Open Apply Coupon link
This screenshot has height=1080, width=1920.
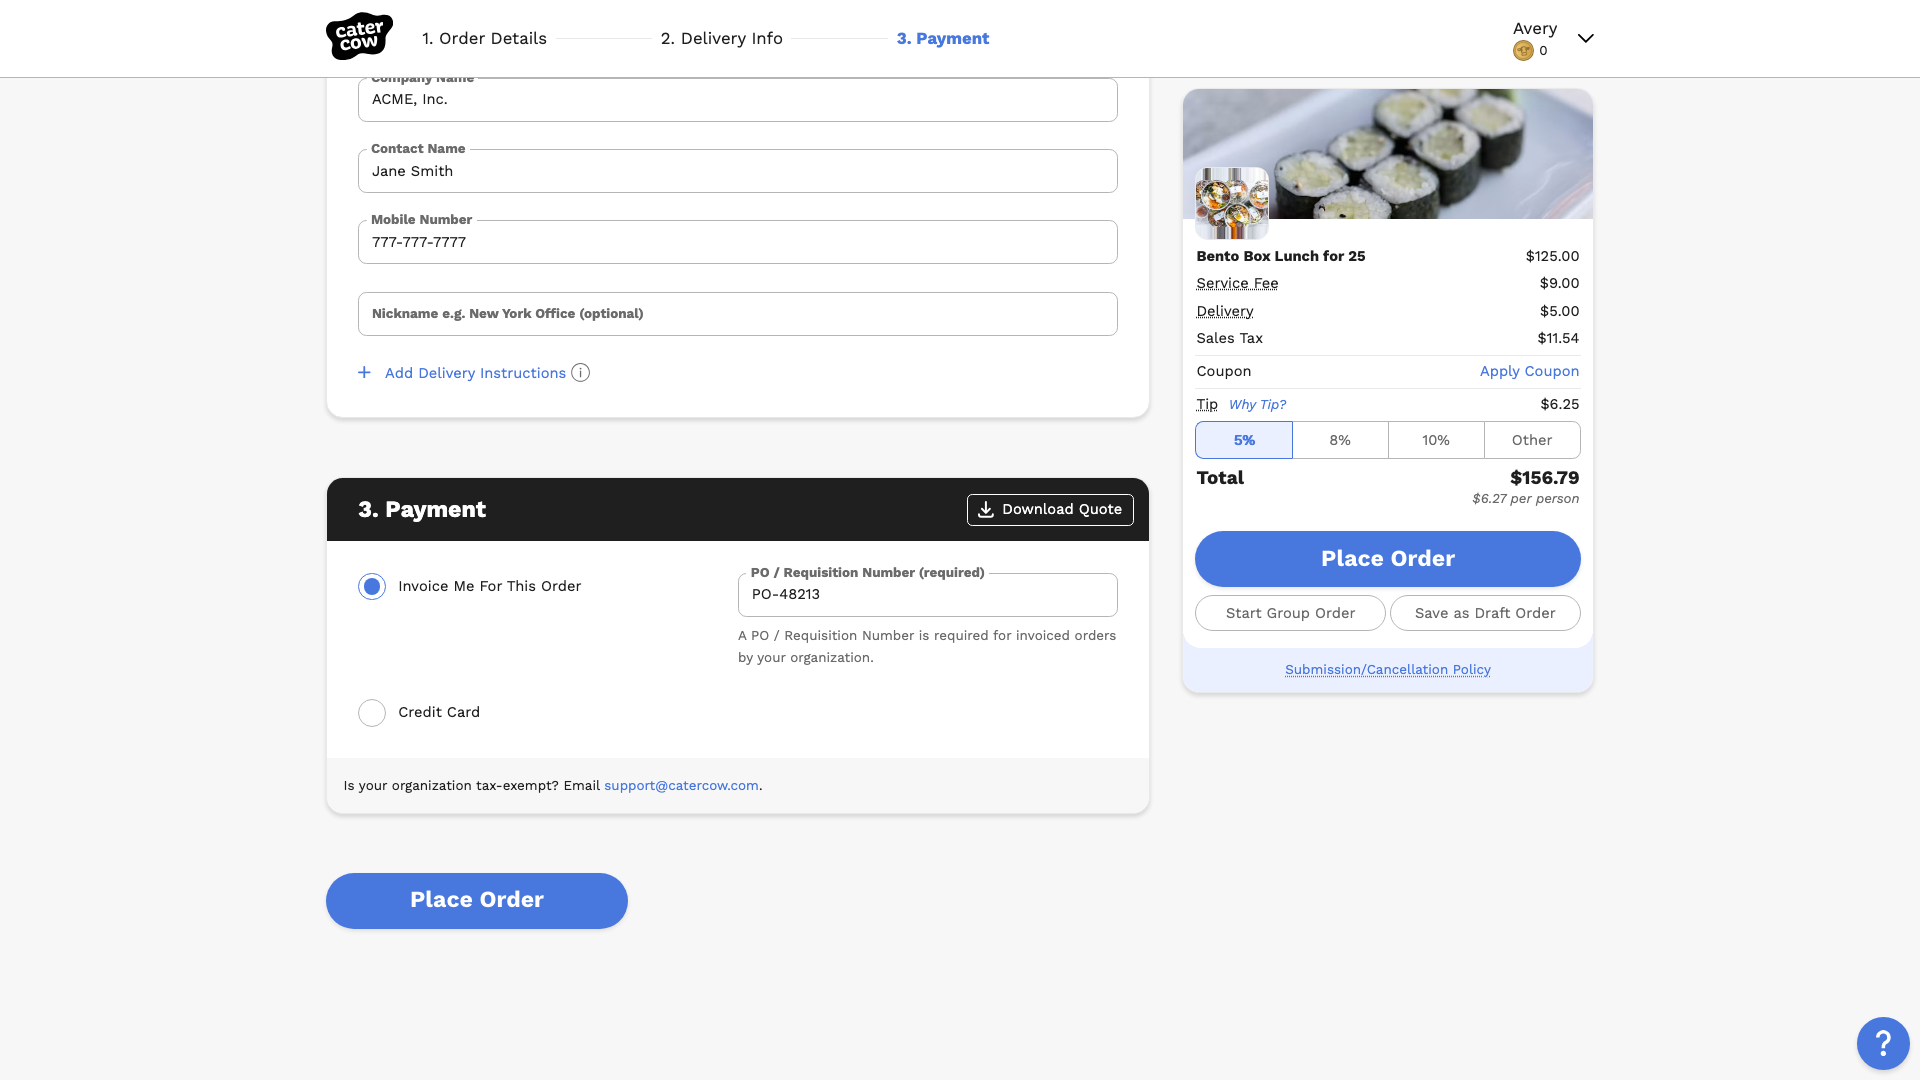pyautogui.click(x=1529, y=371)
